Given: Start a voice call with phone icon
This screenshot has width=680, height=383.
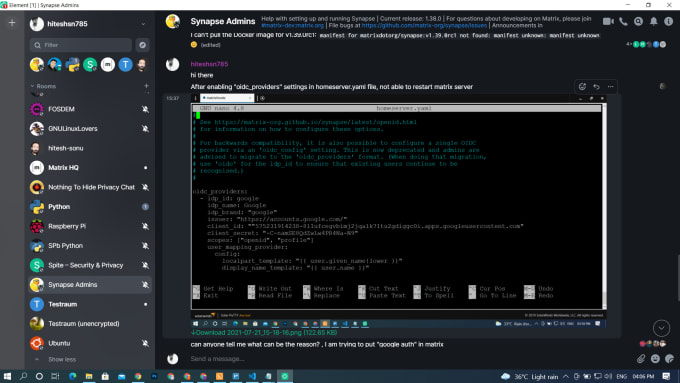Looking at the screenshot, I should [623, 21].
